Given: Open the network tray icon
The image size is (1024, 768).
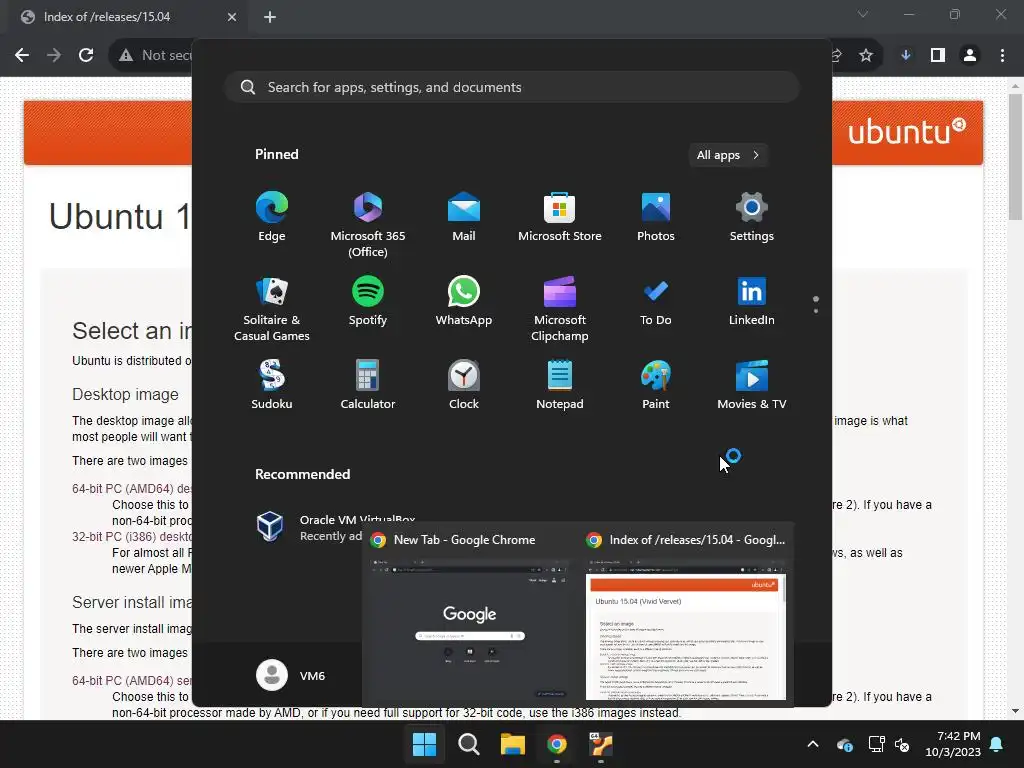Looking at the screenshot, I should click(x=876, y=744).
